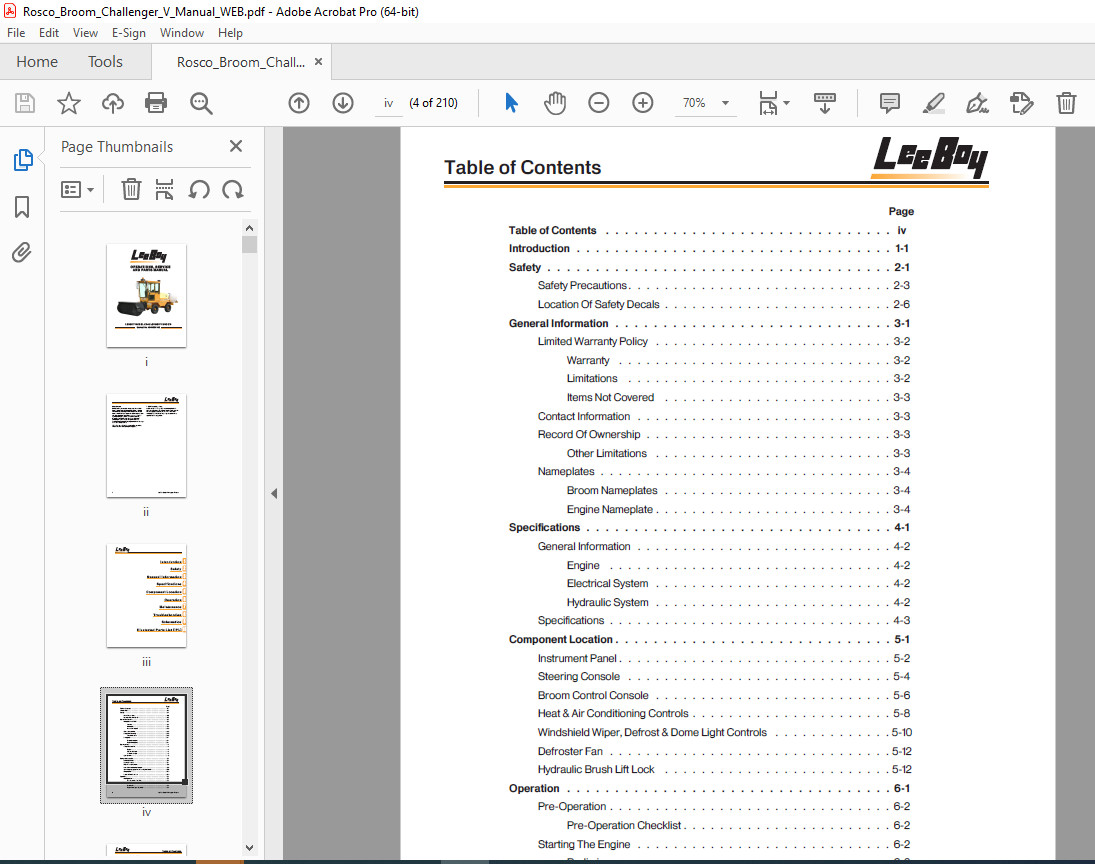1095x864 pixels.
Task: Click the Specifications 4-1 heading entry
Action: click(708, 527)
